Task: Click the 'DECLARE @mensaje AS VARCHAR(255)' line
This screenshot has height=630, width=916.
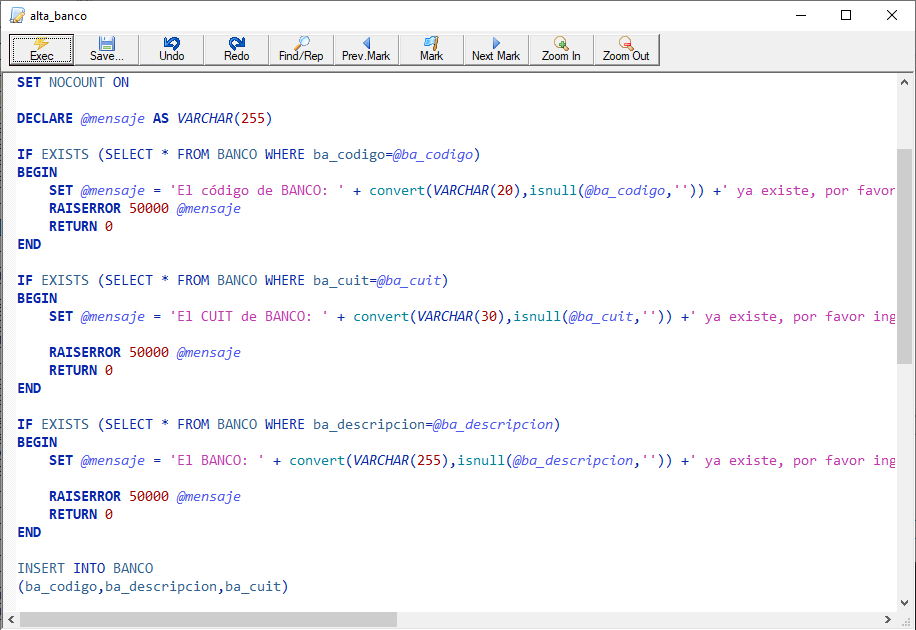Action: 144,119
